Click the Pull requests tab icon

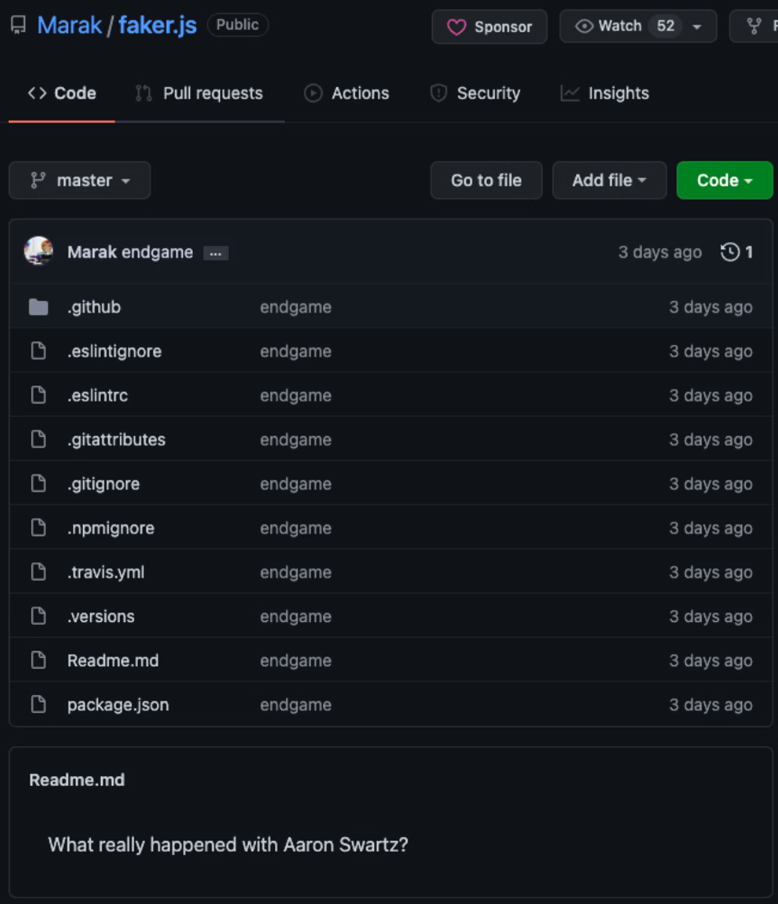click(x=144, y=93)
